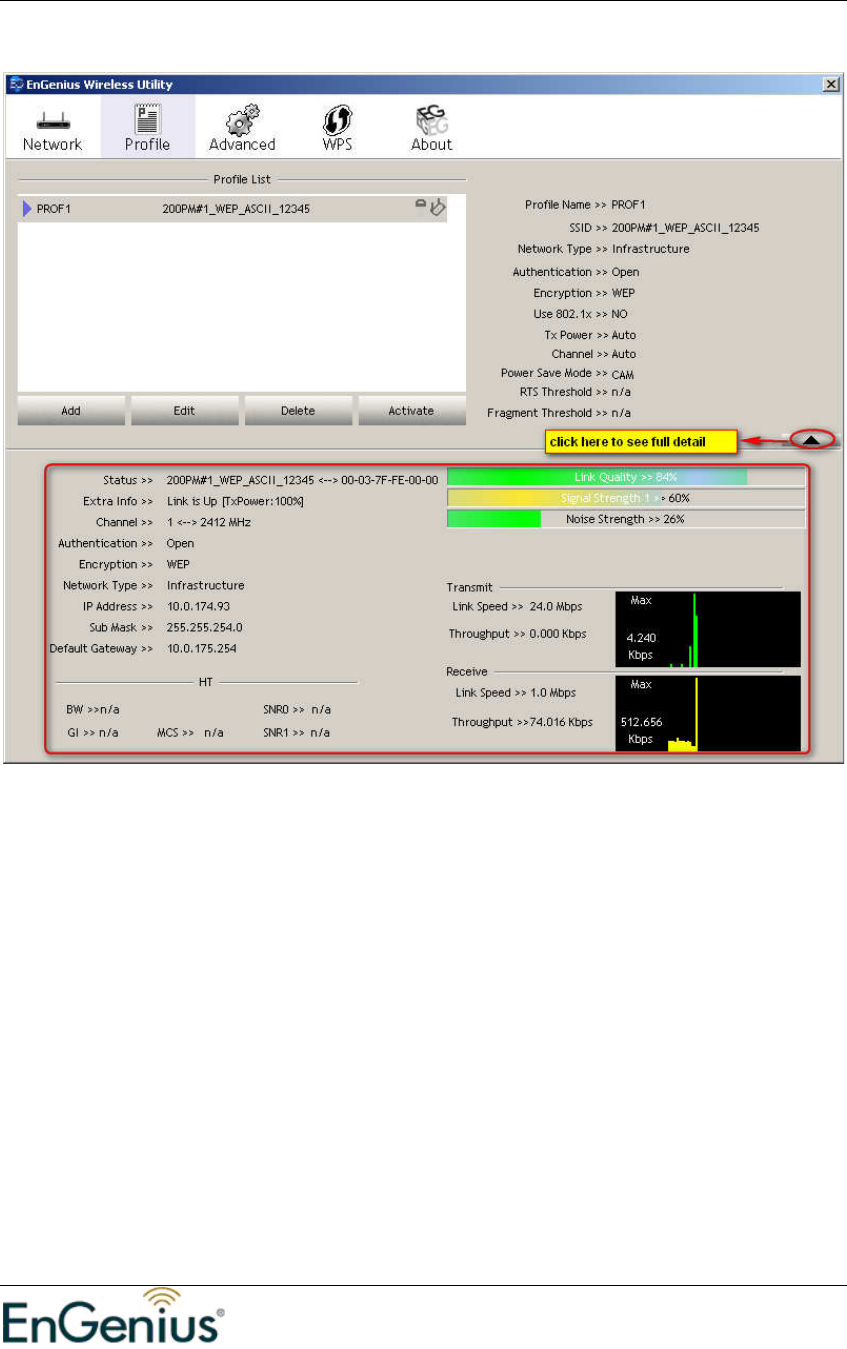Click the Channel value 1 <--> 2412 MHz
Image resolution: width=847 pixels, height=1349 pixels.
210,523
